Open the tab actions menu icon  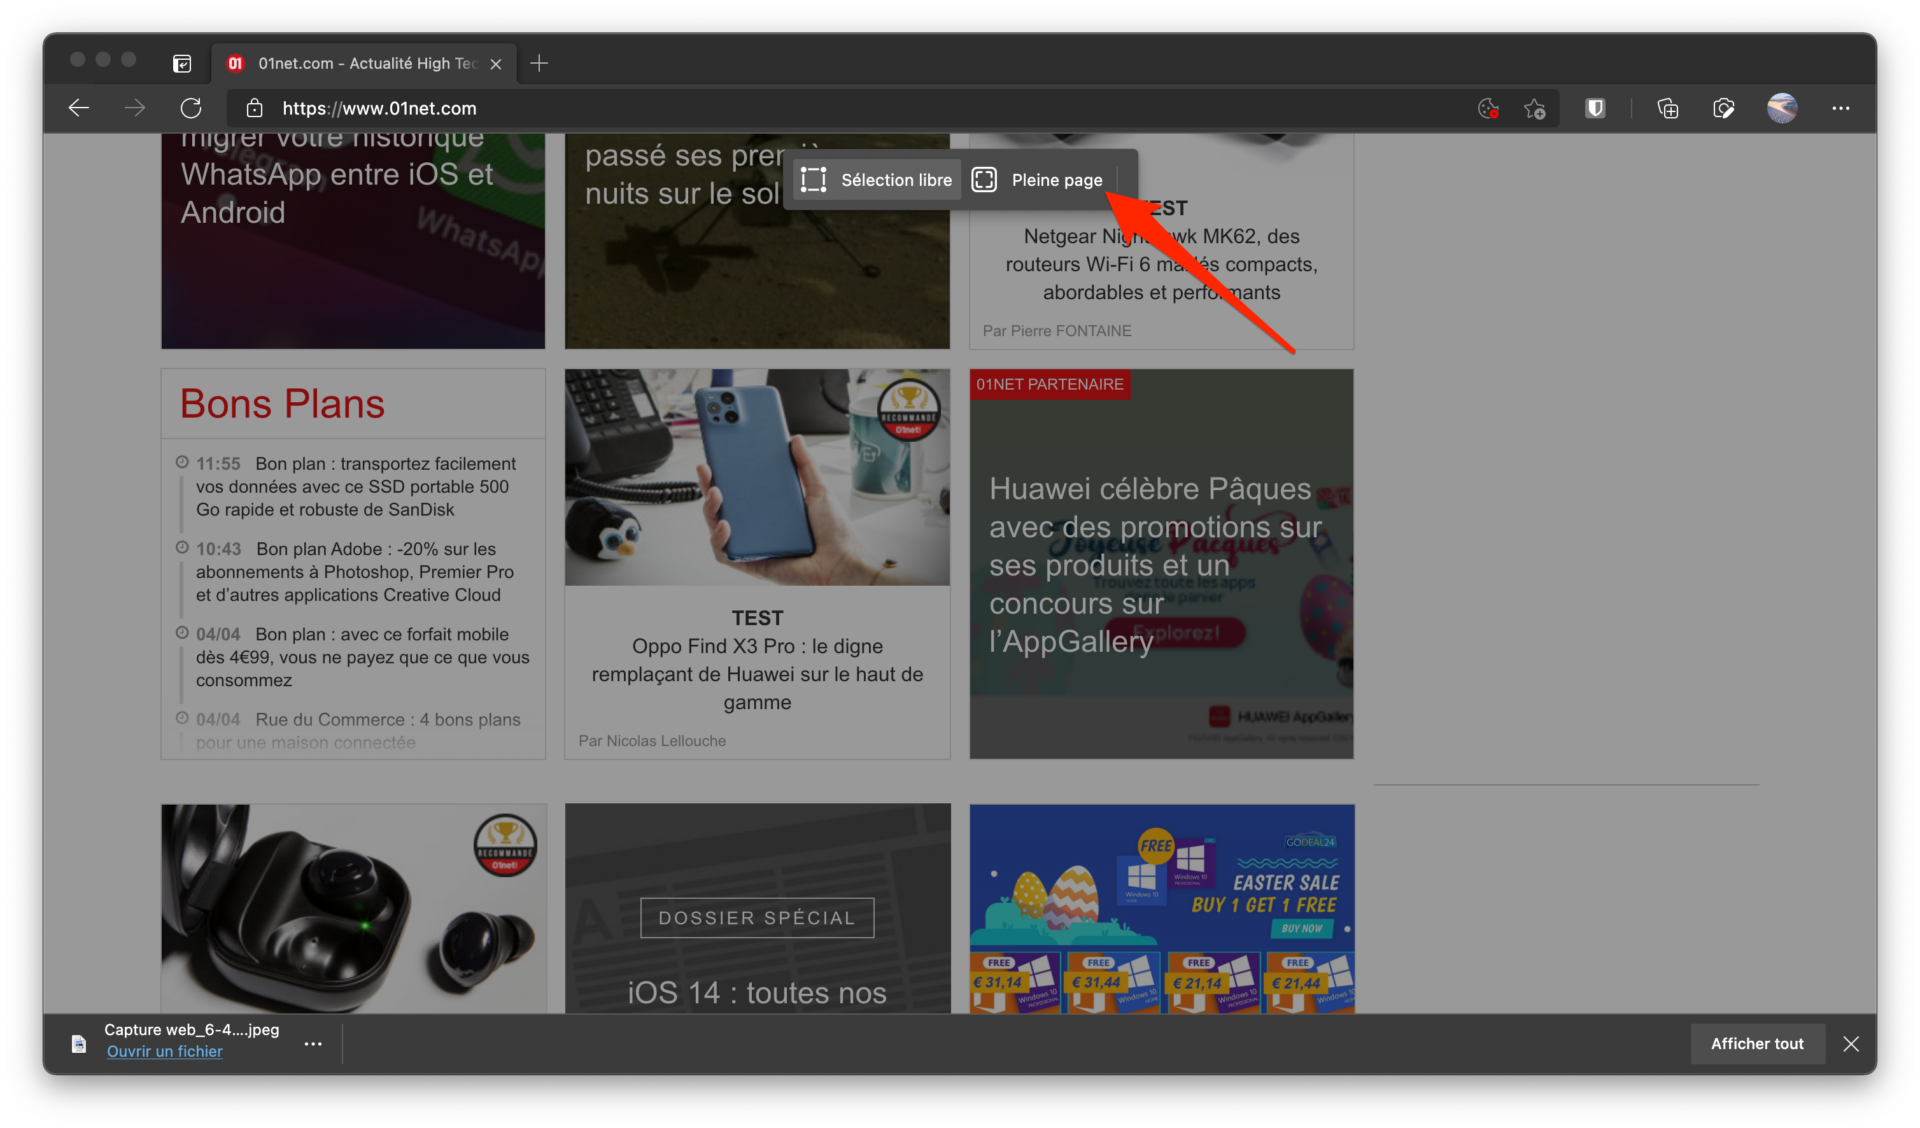click(182, 63)
